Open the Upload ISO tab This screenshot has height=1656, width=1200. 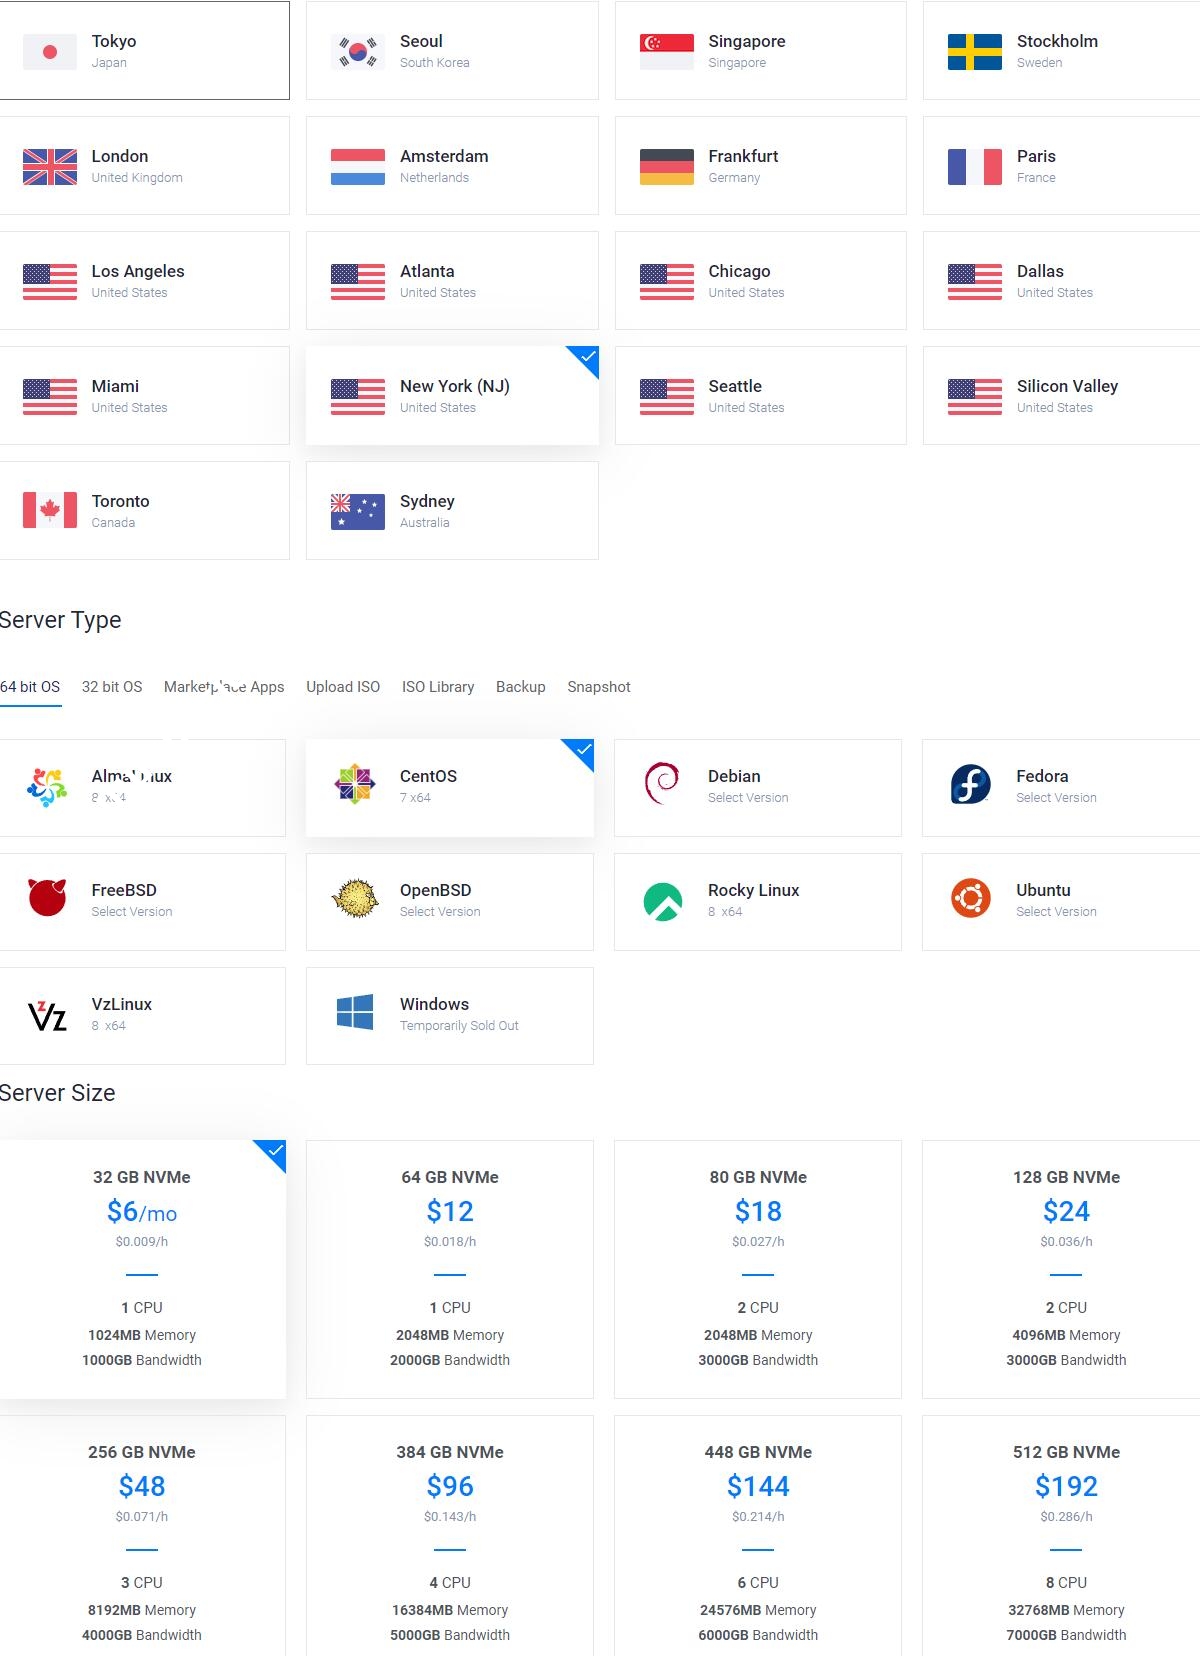pyautogui.click(x=343, y=687)
